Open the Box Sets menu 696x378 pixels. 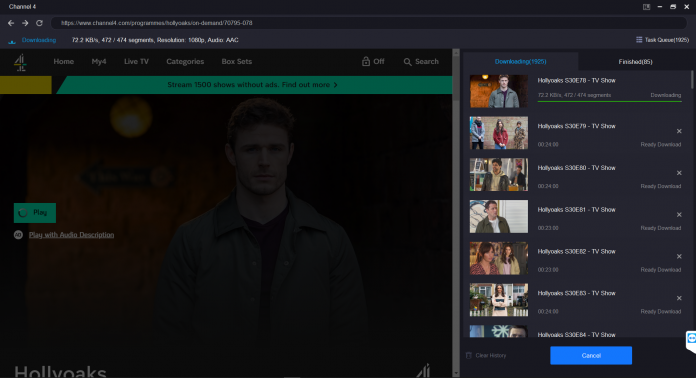click(x=237, y=62)
